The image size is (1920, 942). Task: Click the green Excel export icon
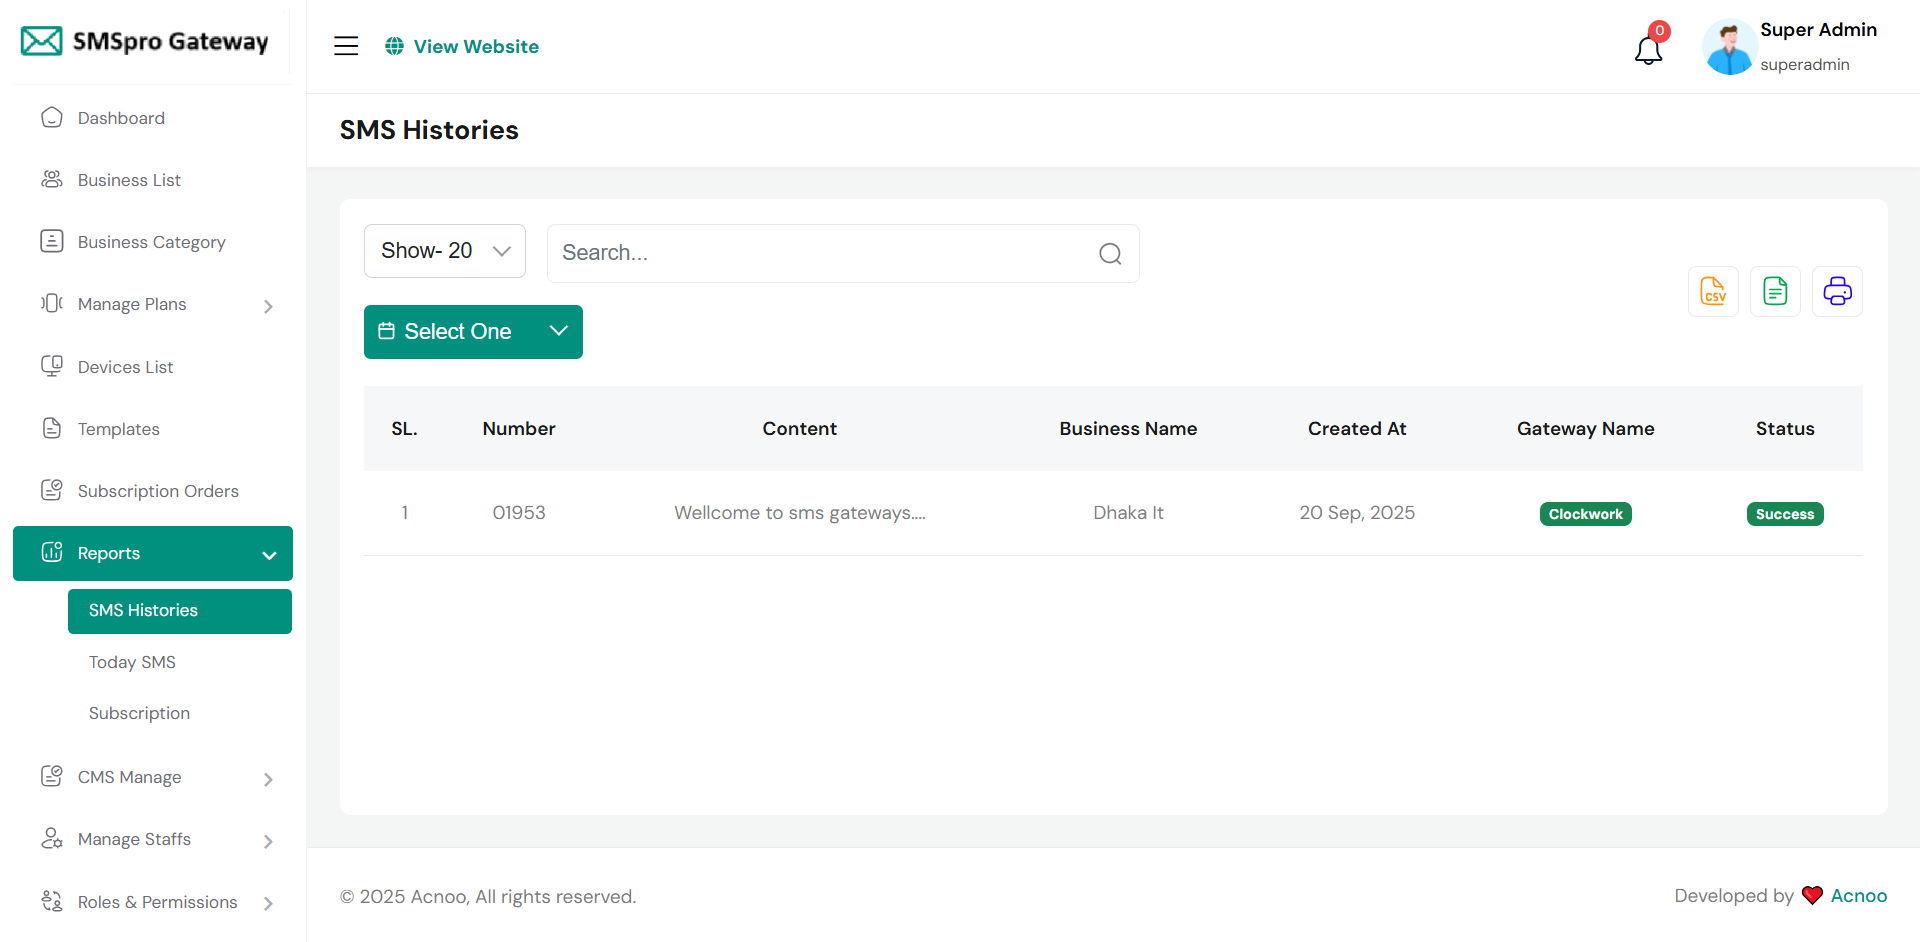pos(1775,292)
